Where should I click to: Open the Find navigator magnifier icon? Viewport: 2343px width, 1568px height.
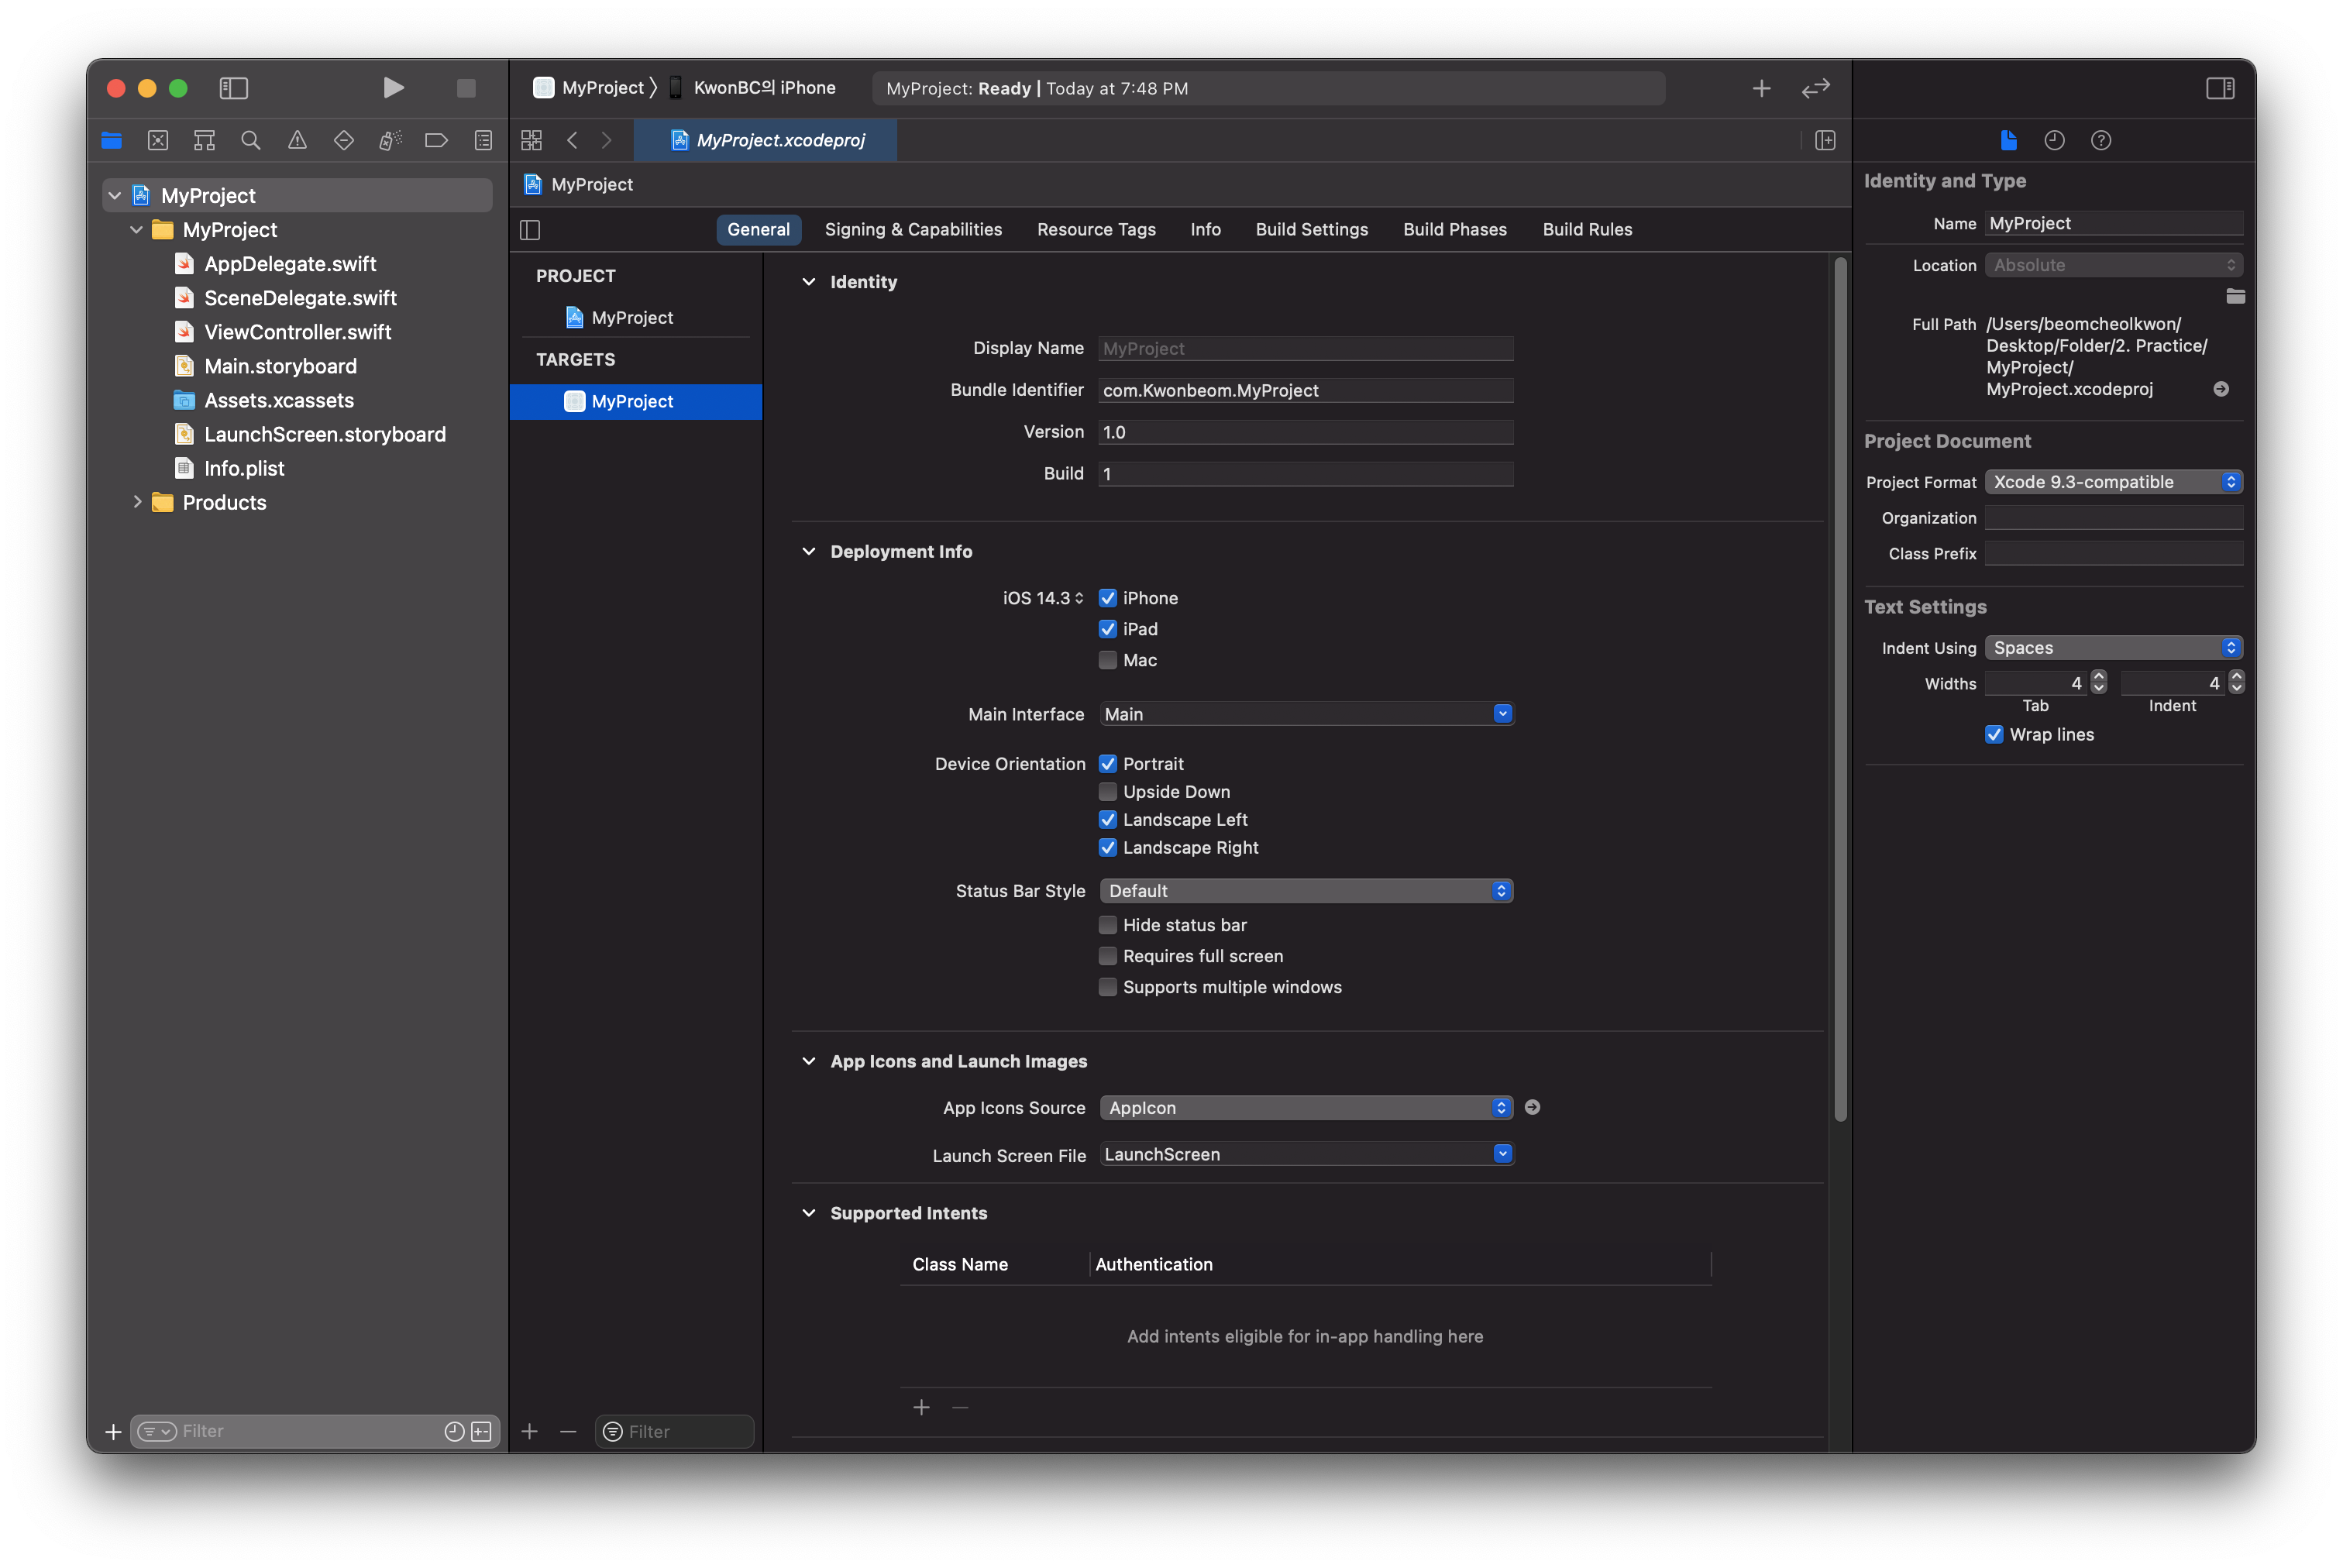[251, 140]
